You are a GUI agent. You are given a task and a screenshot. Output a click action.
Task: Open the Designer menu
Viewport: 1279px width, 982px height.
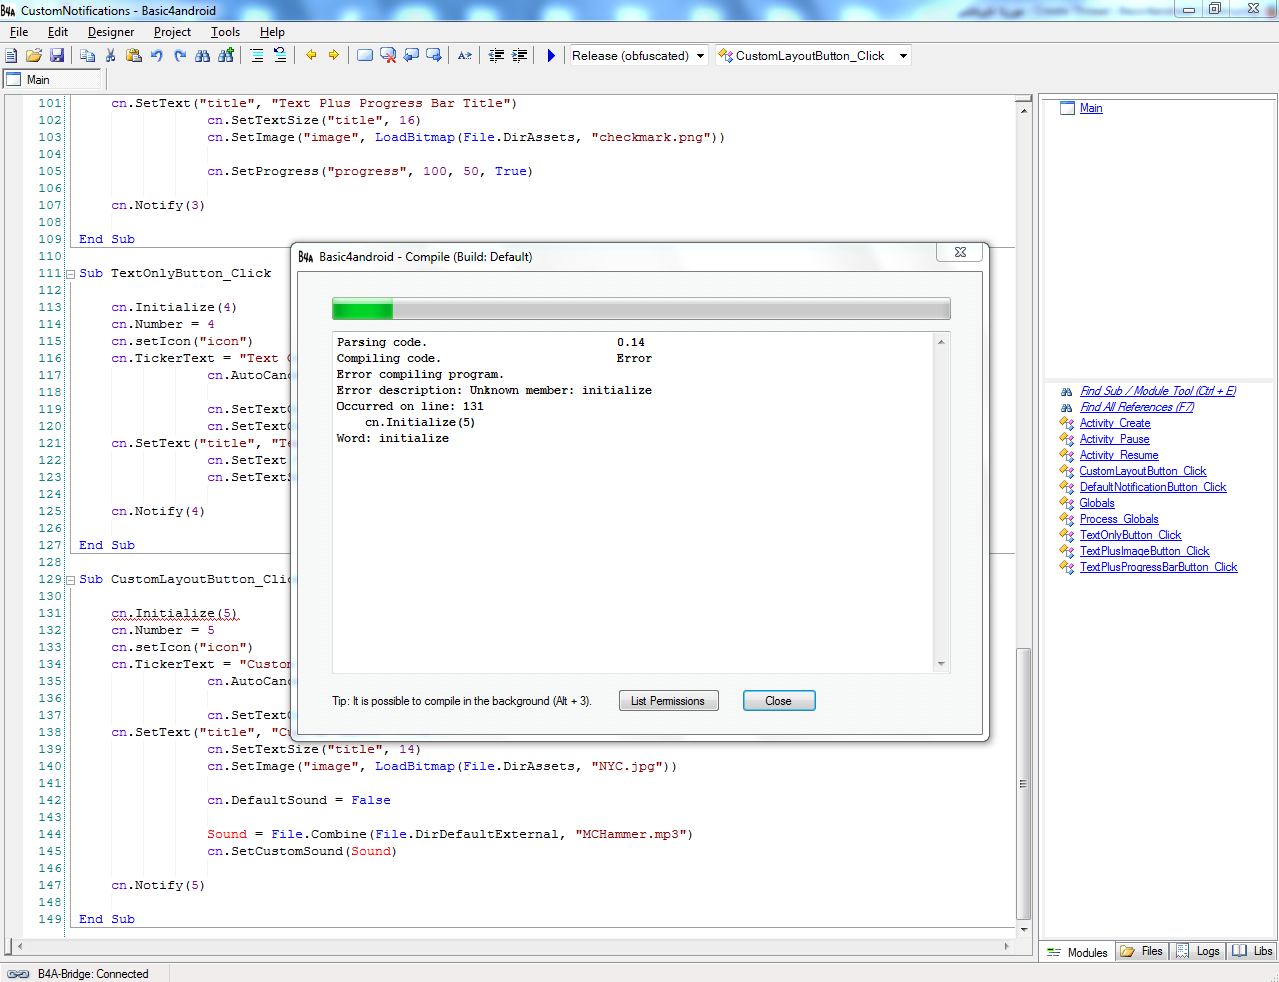[x=111, y=32]
